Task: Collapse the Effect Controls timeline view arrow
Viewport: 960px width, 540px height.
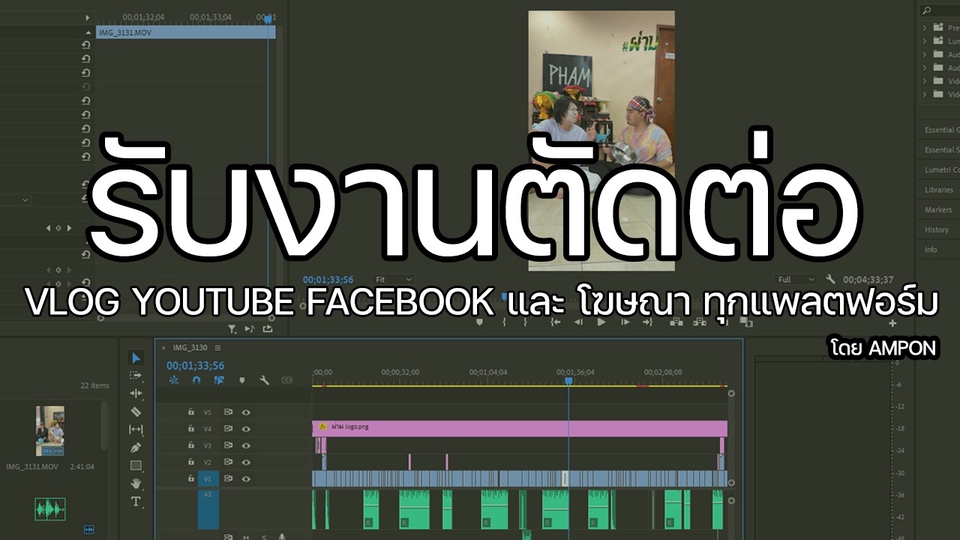Action: pos(88,18)
